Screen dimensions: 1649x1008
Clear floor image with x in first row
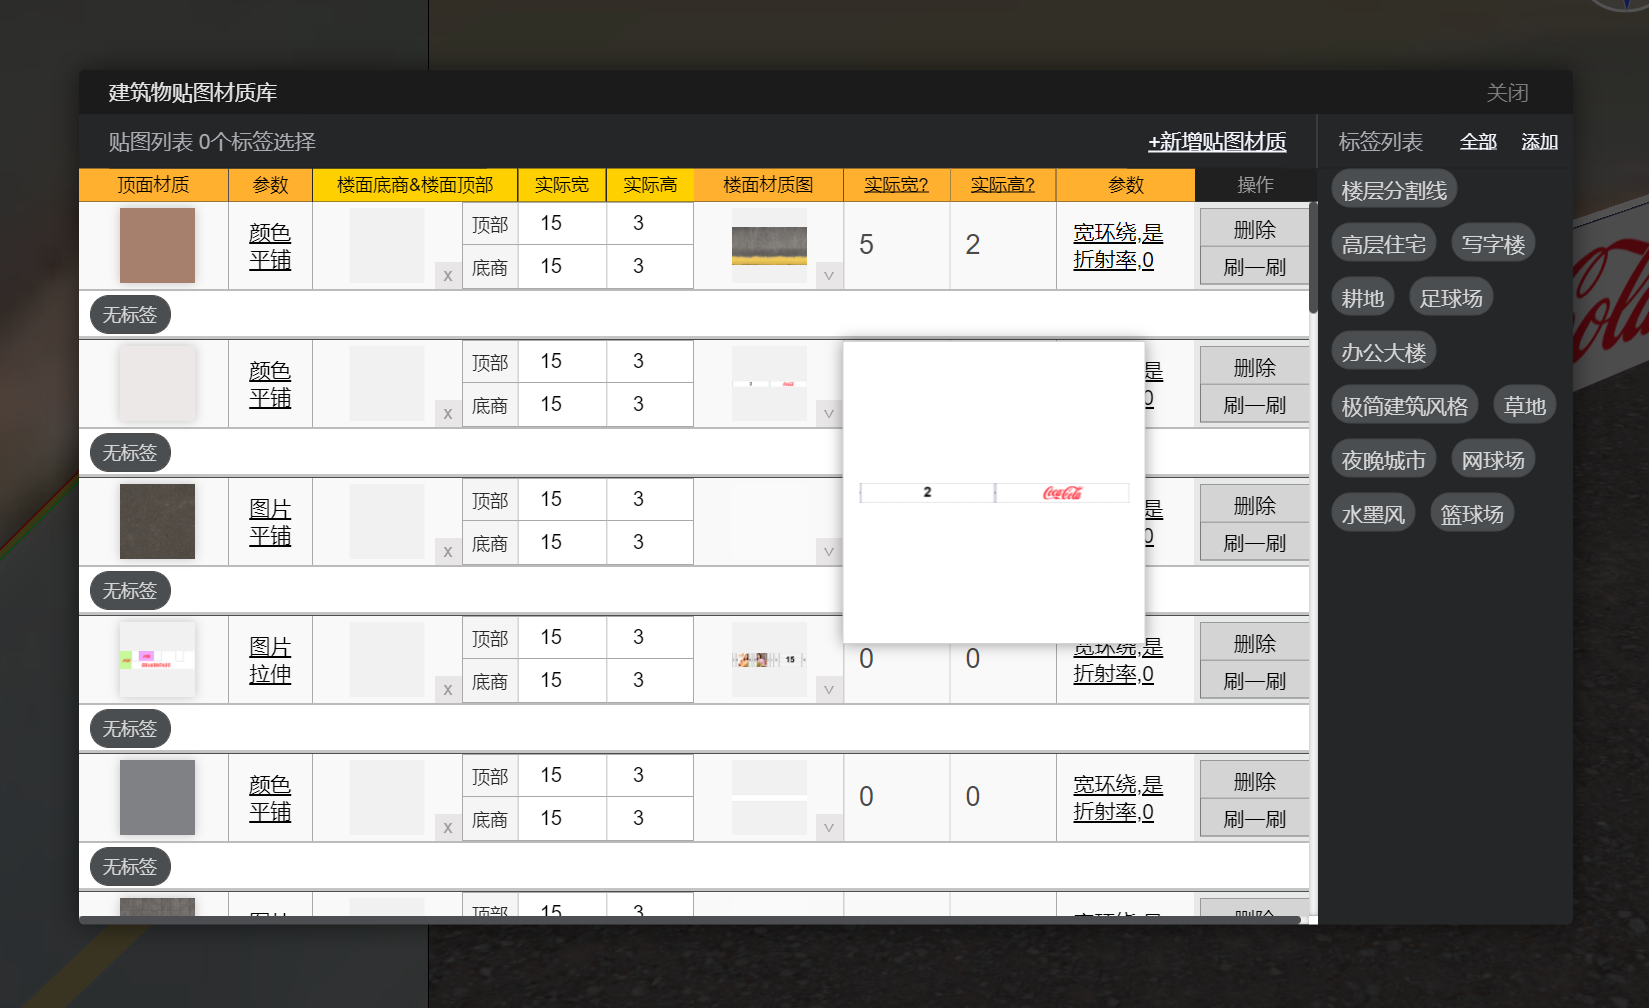447,275
